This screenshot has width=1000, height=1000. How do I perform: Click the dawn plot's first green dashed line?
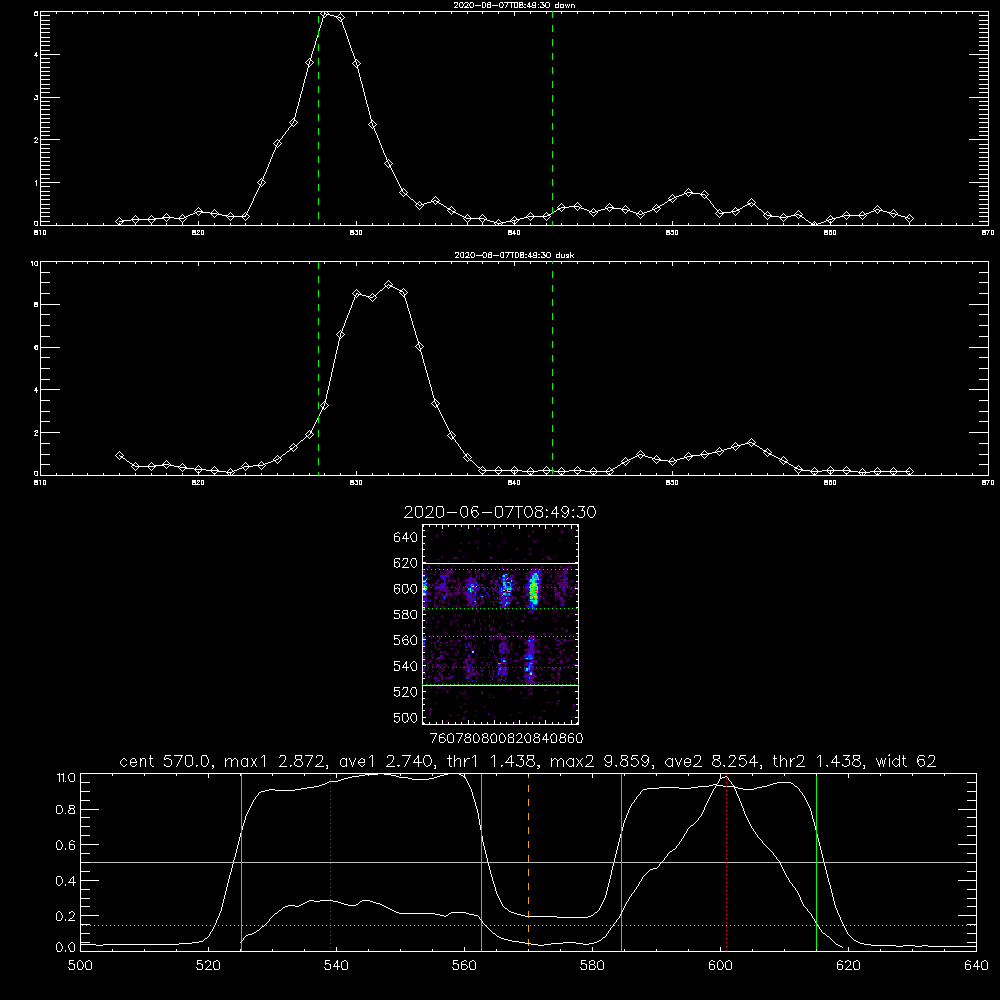pos(318,118)
